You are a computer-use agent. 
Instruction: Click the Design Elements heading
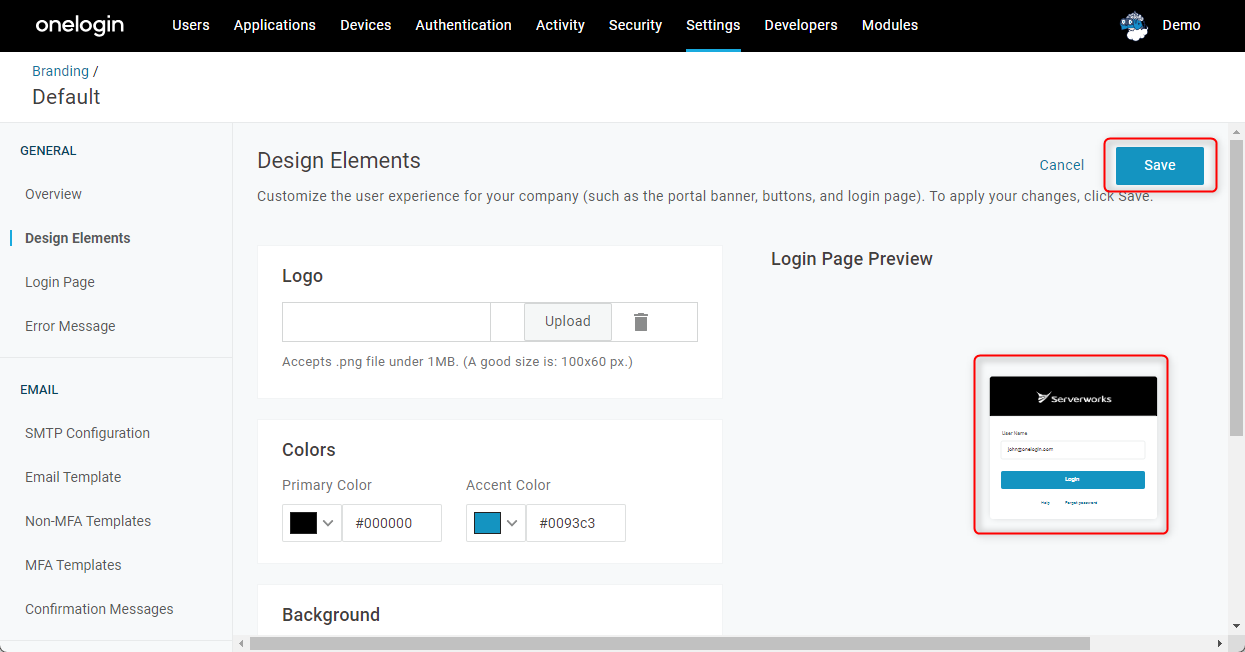[x=339, y=161]
